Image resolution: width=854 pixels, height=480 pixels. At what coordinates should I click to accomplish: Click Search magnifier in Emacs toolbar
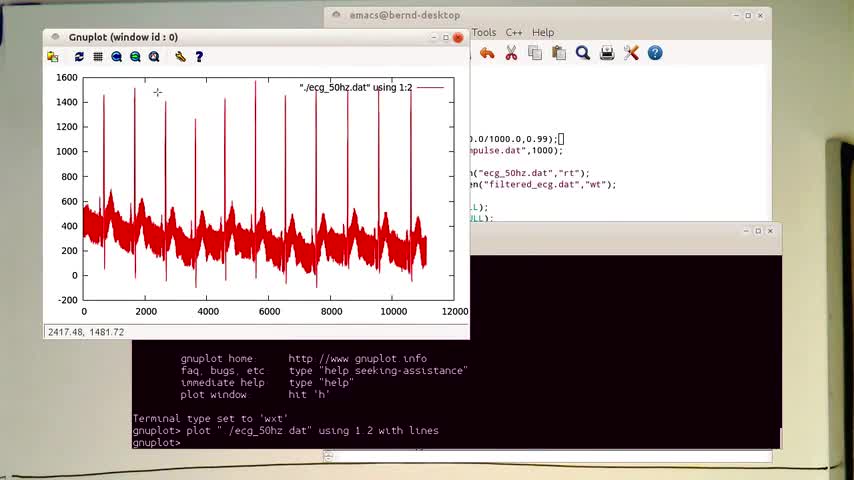pyautogui.click(x=583, y=53)
